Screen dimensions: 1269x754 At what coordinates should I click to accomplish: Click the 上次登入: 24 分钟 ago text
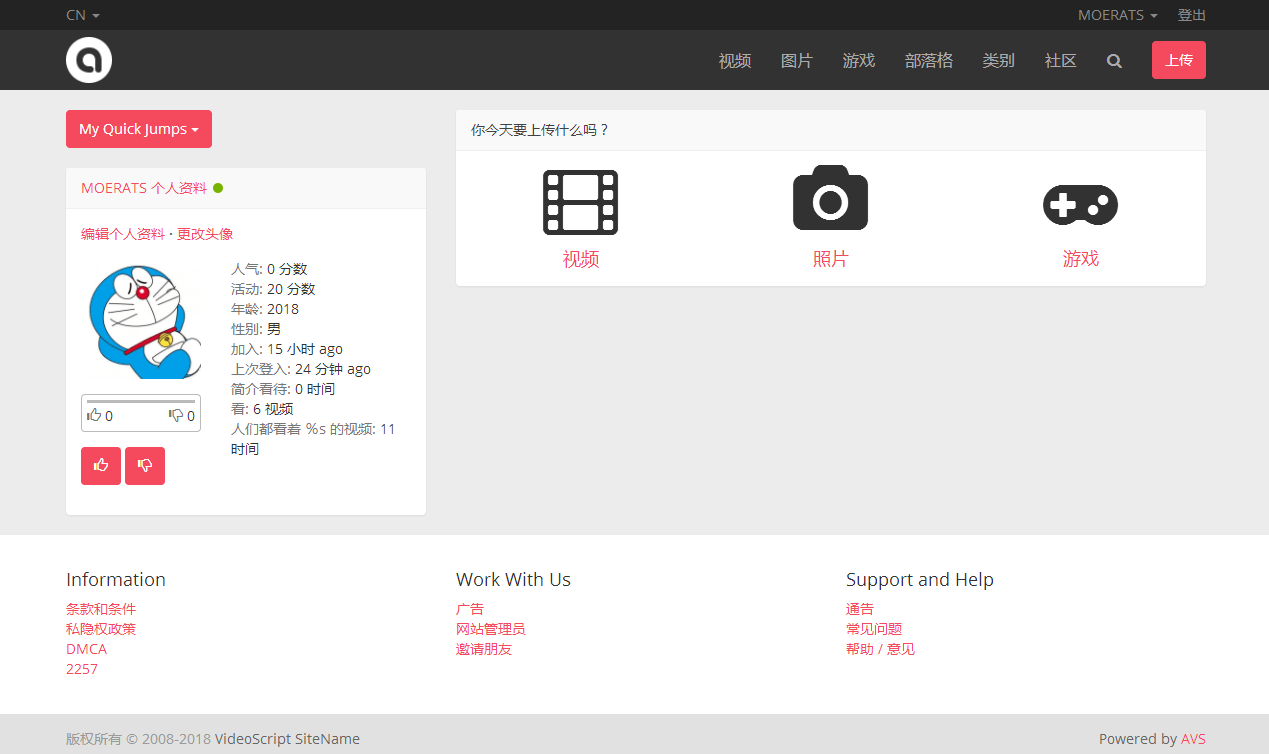pos(301,369)
